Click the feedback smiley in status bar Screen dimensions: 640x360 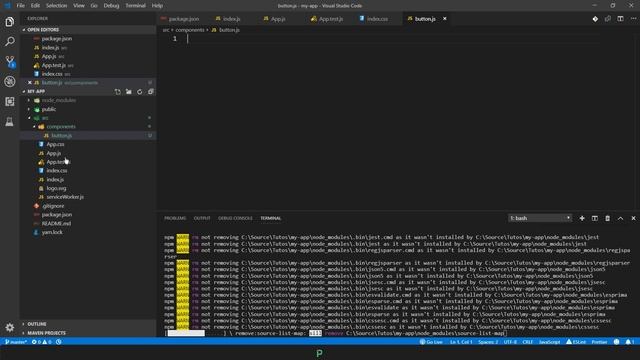(x=616, y=342)
